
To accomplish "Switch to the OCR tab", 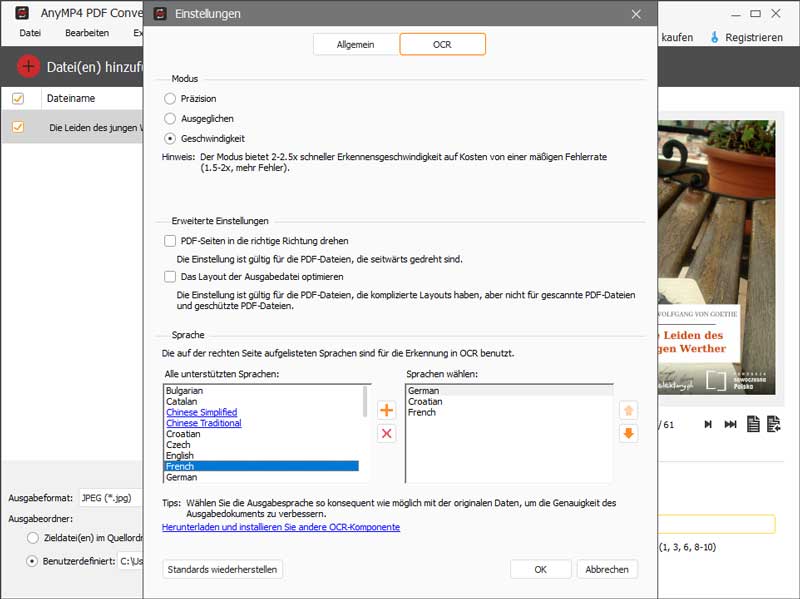I will 442,44.
